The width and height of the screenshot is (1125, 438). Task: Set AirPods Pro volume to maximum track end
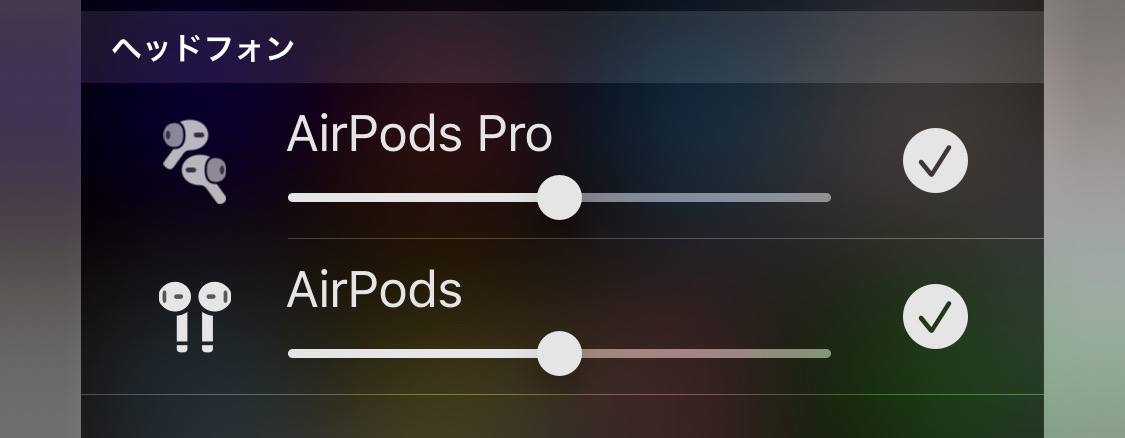coord(827,197)
